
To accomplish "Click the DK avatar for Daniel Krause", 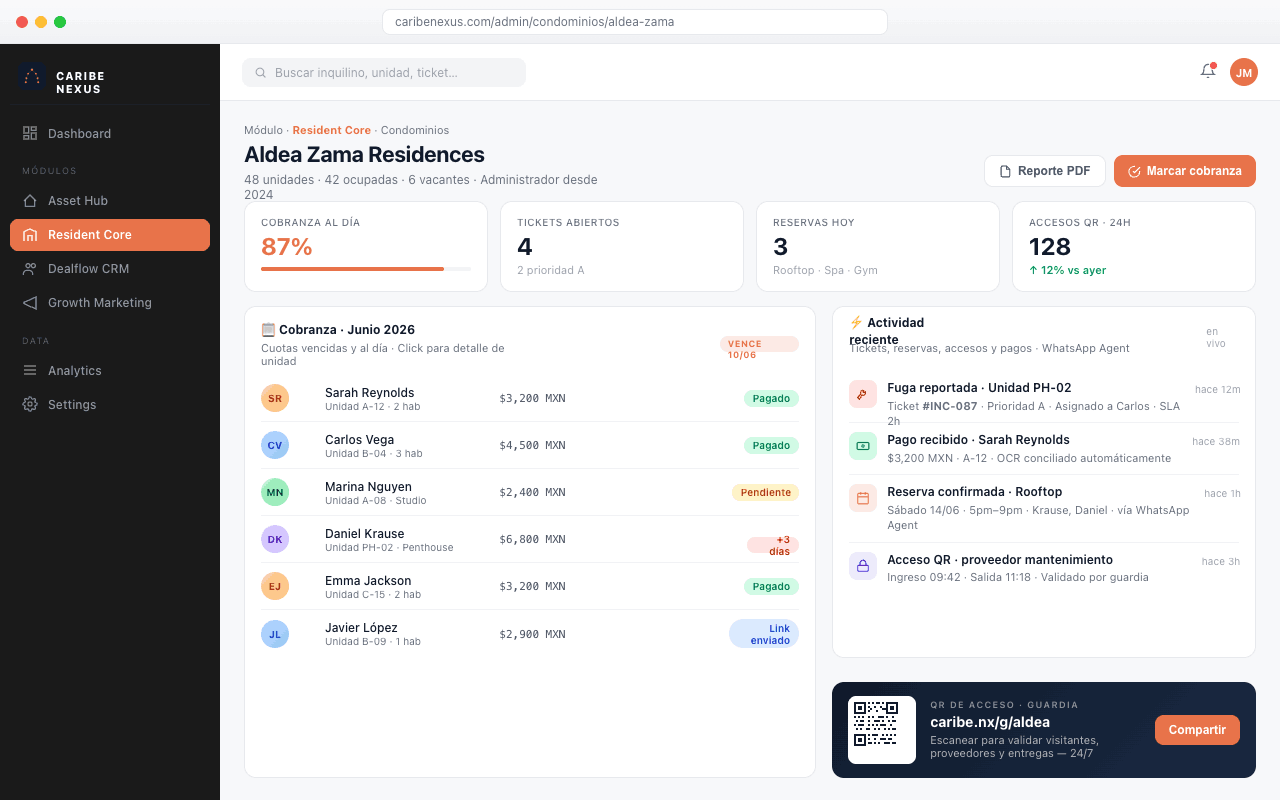I will click(275, 539).
